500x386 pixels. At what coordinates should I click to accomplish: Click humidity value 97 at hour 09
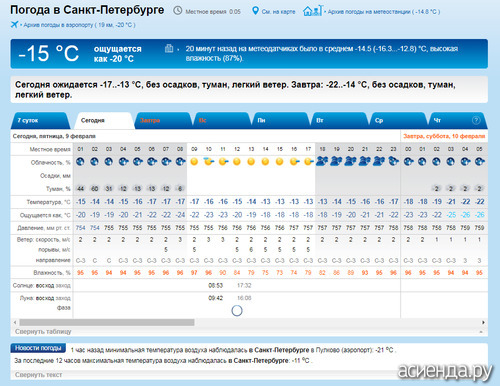point(194,273)
